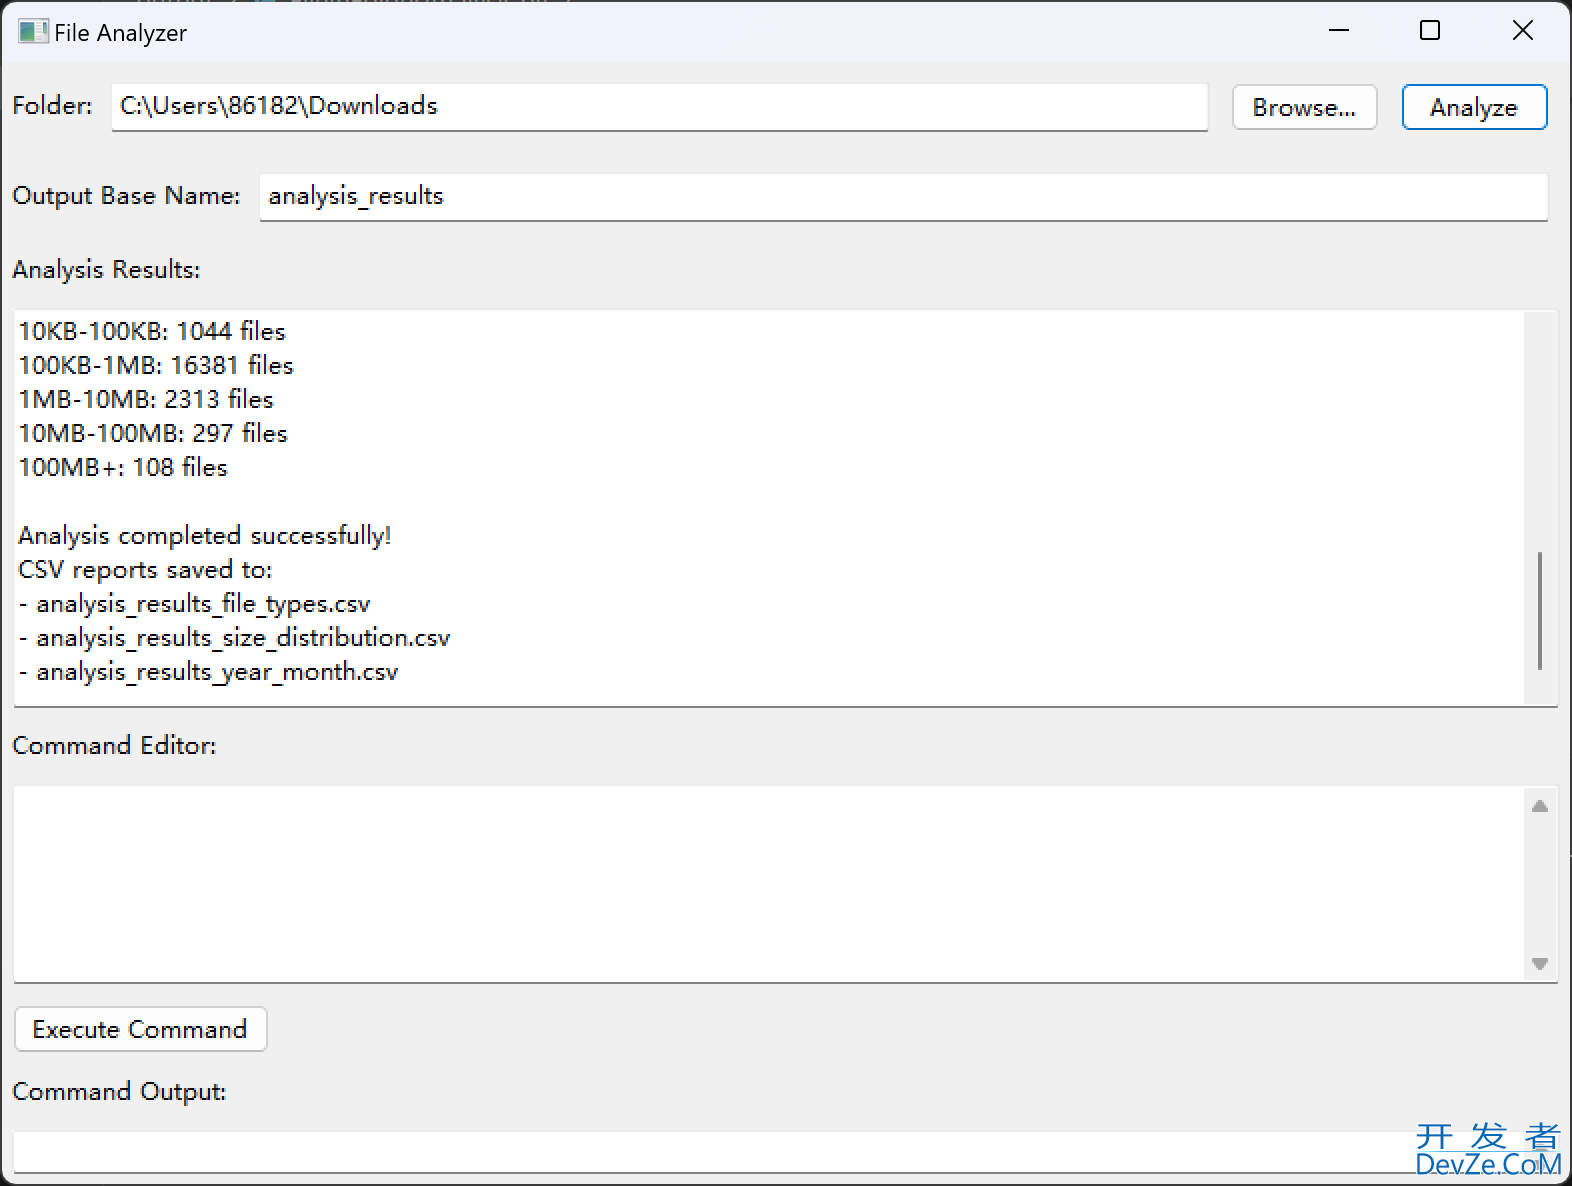The height and width of the screenshot is (1186, 1572).
Task: Start the scan with the Analyze button
Action: pyautogui.click(x=1474, y=107)
